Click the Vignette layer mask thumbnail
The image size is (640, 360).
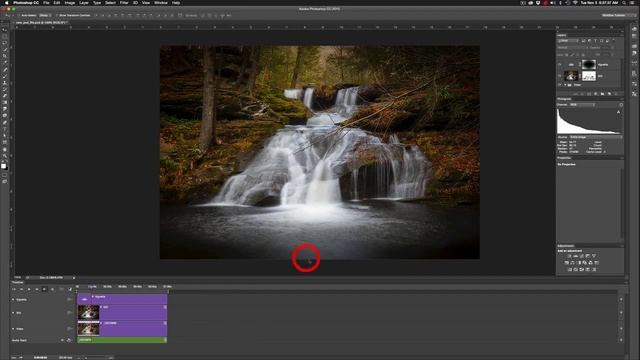tap(589, 64)
